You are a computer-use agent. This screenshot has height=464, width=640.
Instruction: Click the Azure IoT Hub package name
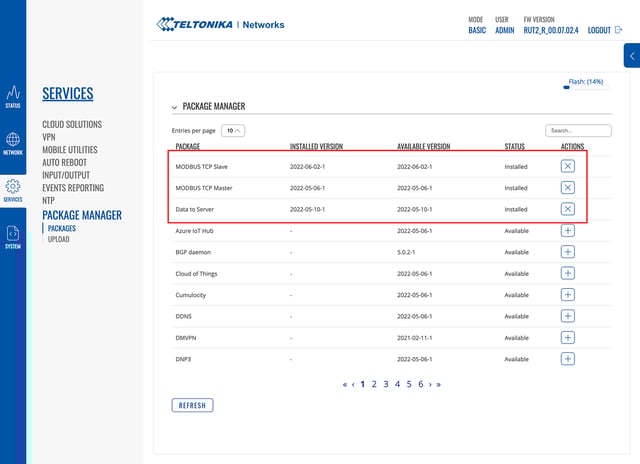(x=194, y=231)
